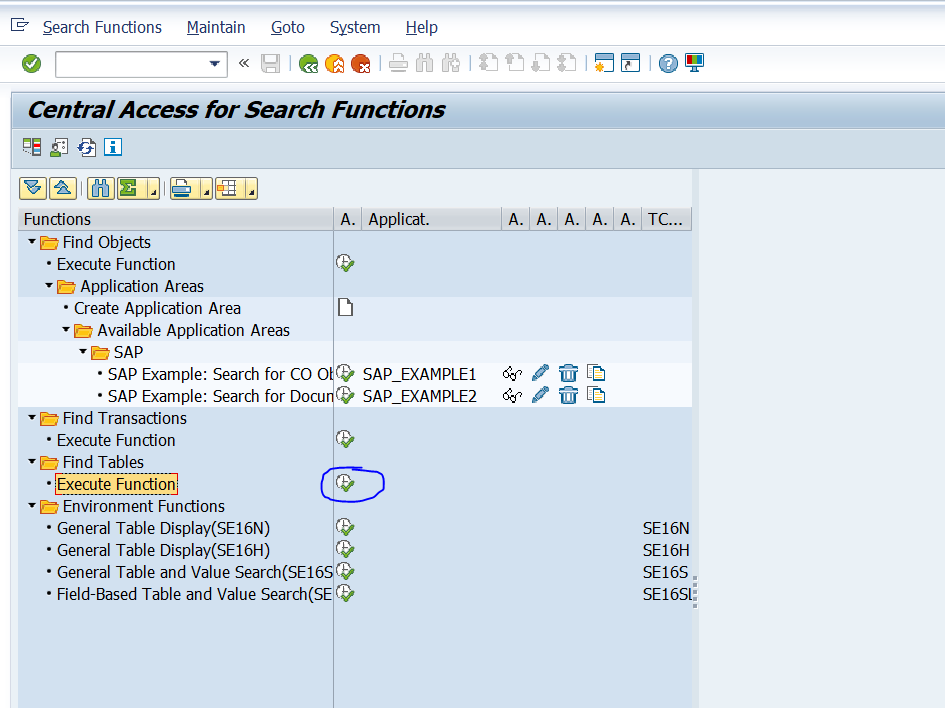Open the Help question mark icon
Image resolution: width=945 pixels, height=708 pixels.
668,64
